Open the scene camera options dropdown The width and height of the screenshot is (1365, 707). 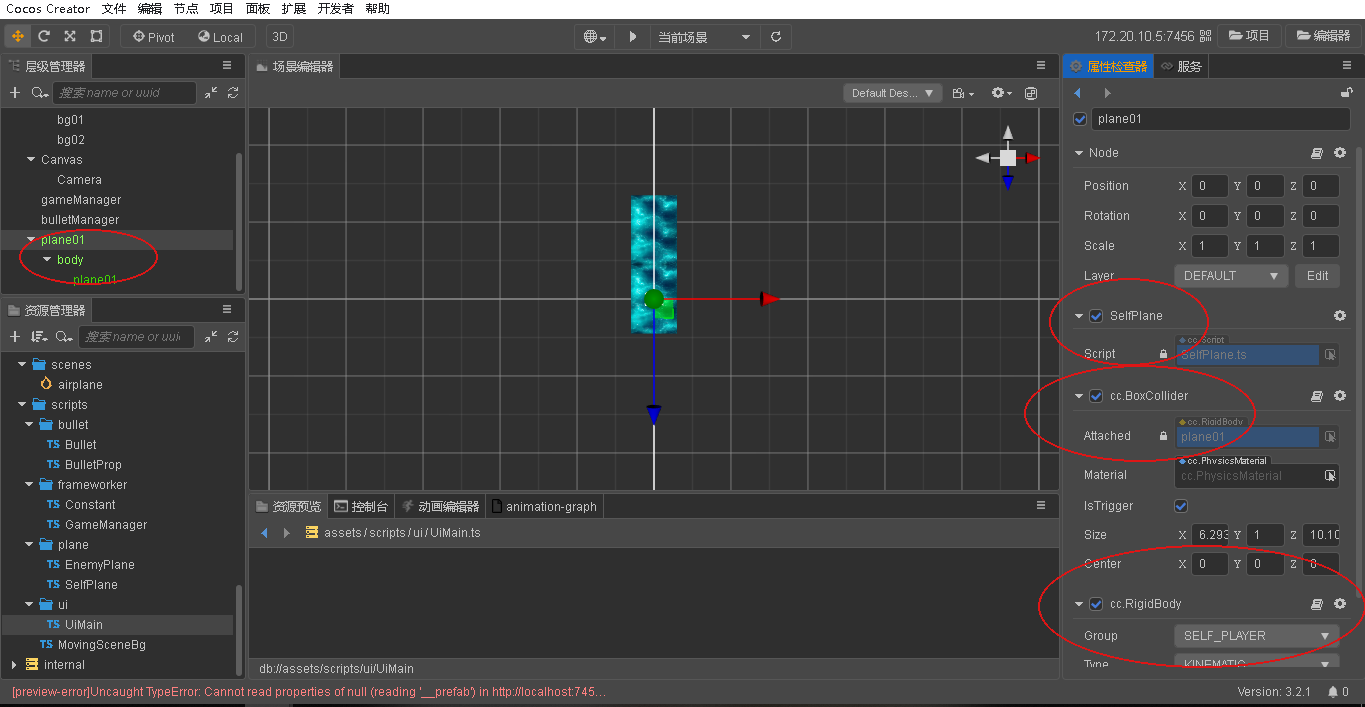(964, 93)
